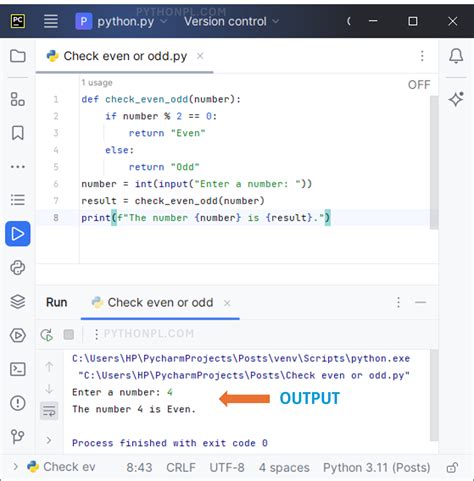Click the print statement on line 8
The width and height of the screenshot is (474, 481).
[x=206, y=218]
